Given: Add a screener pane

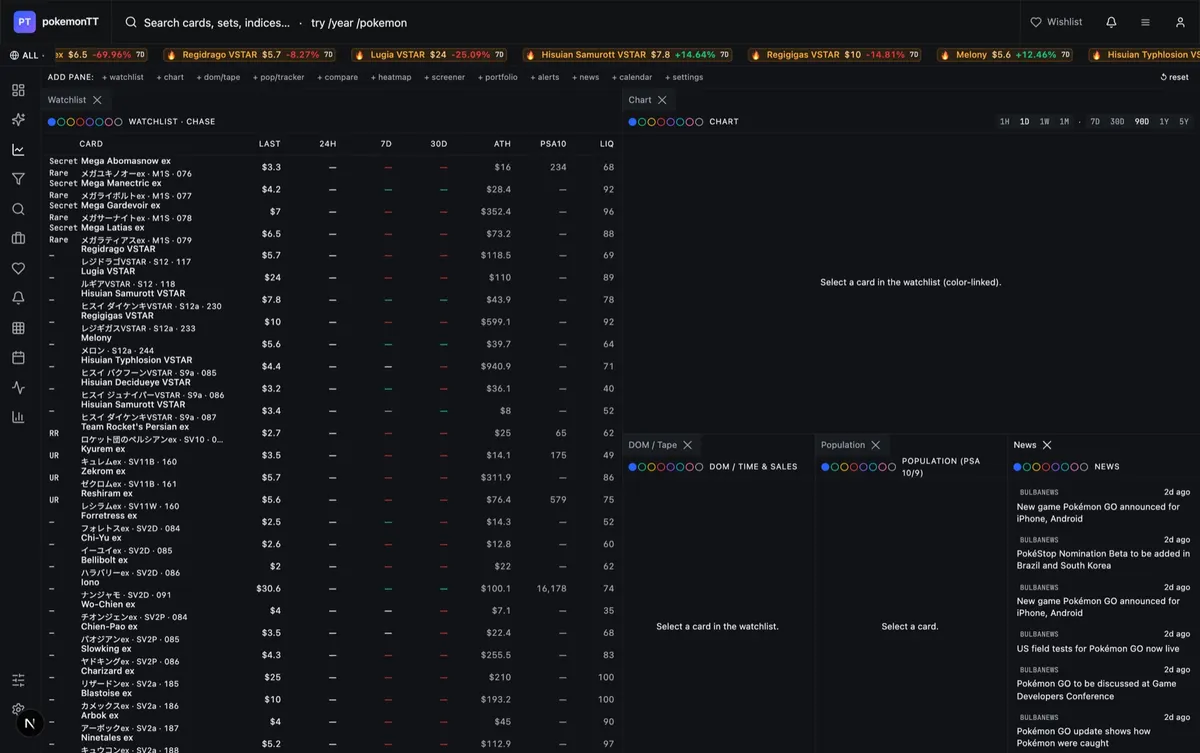Looking at the screenshot, I should (x=443, y=77).
